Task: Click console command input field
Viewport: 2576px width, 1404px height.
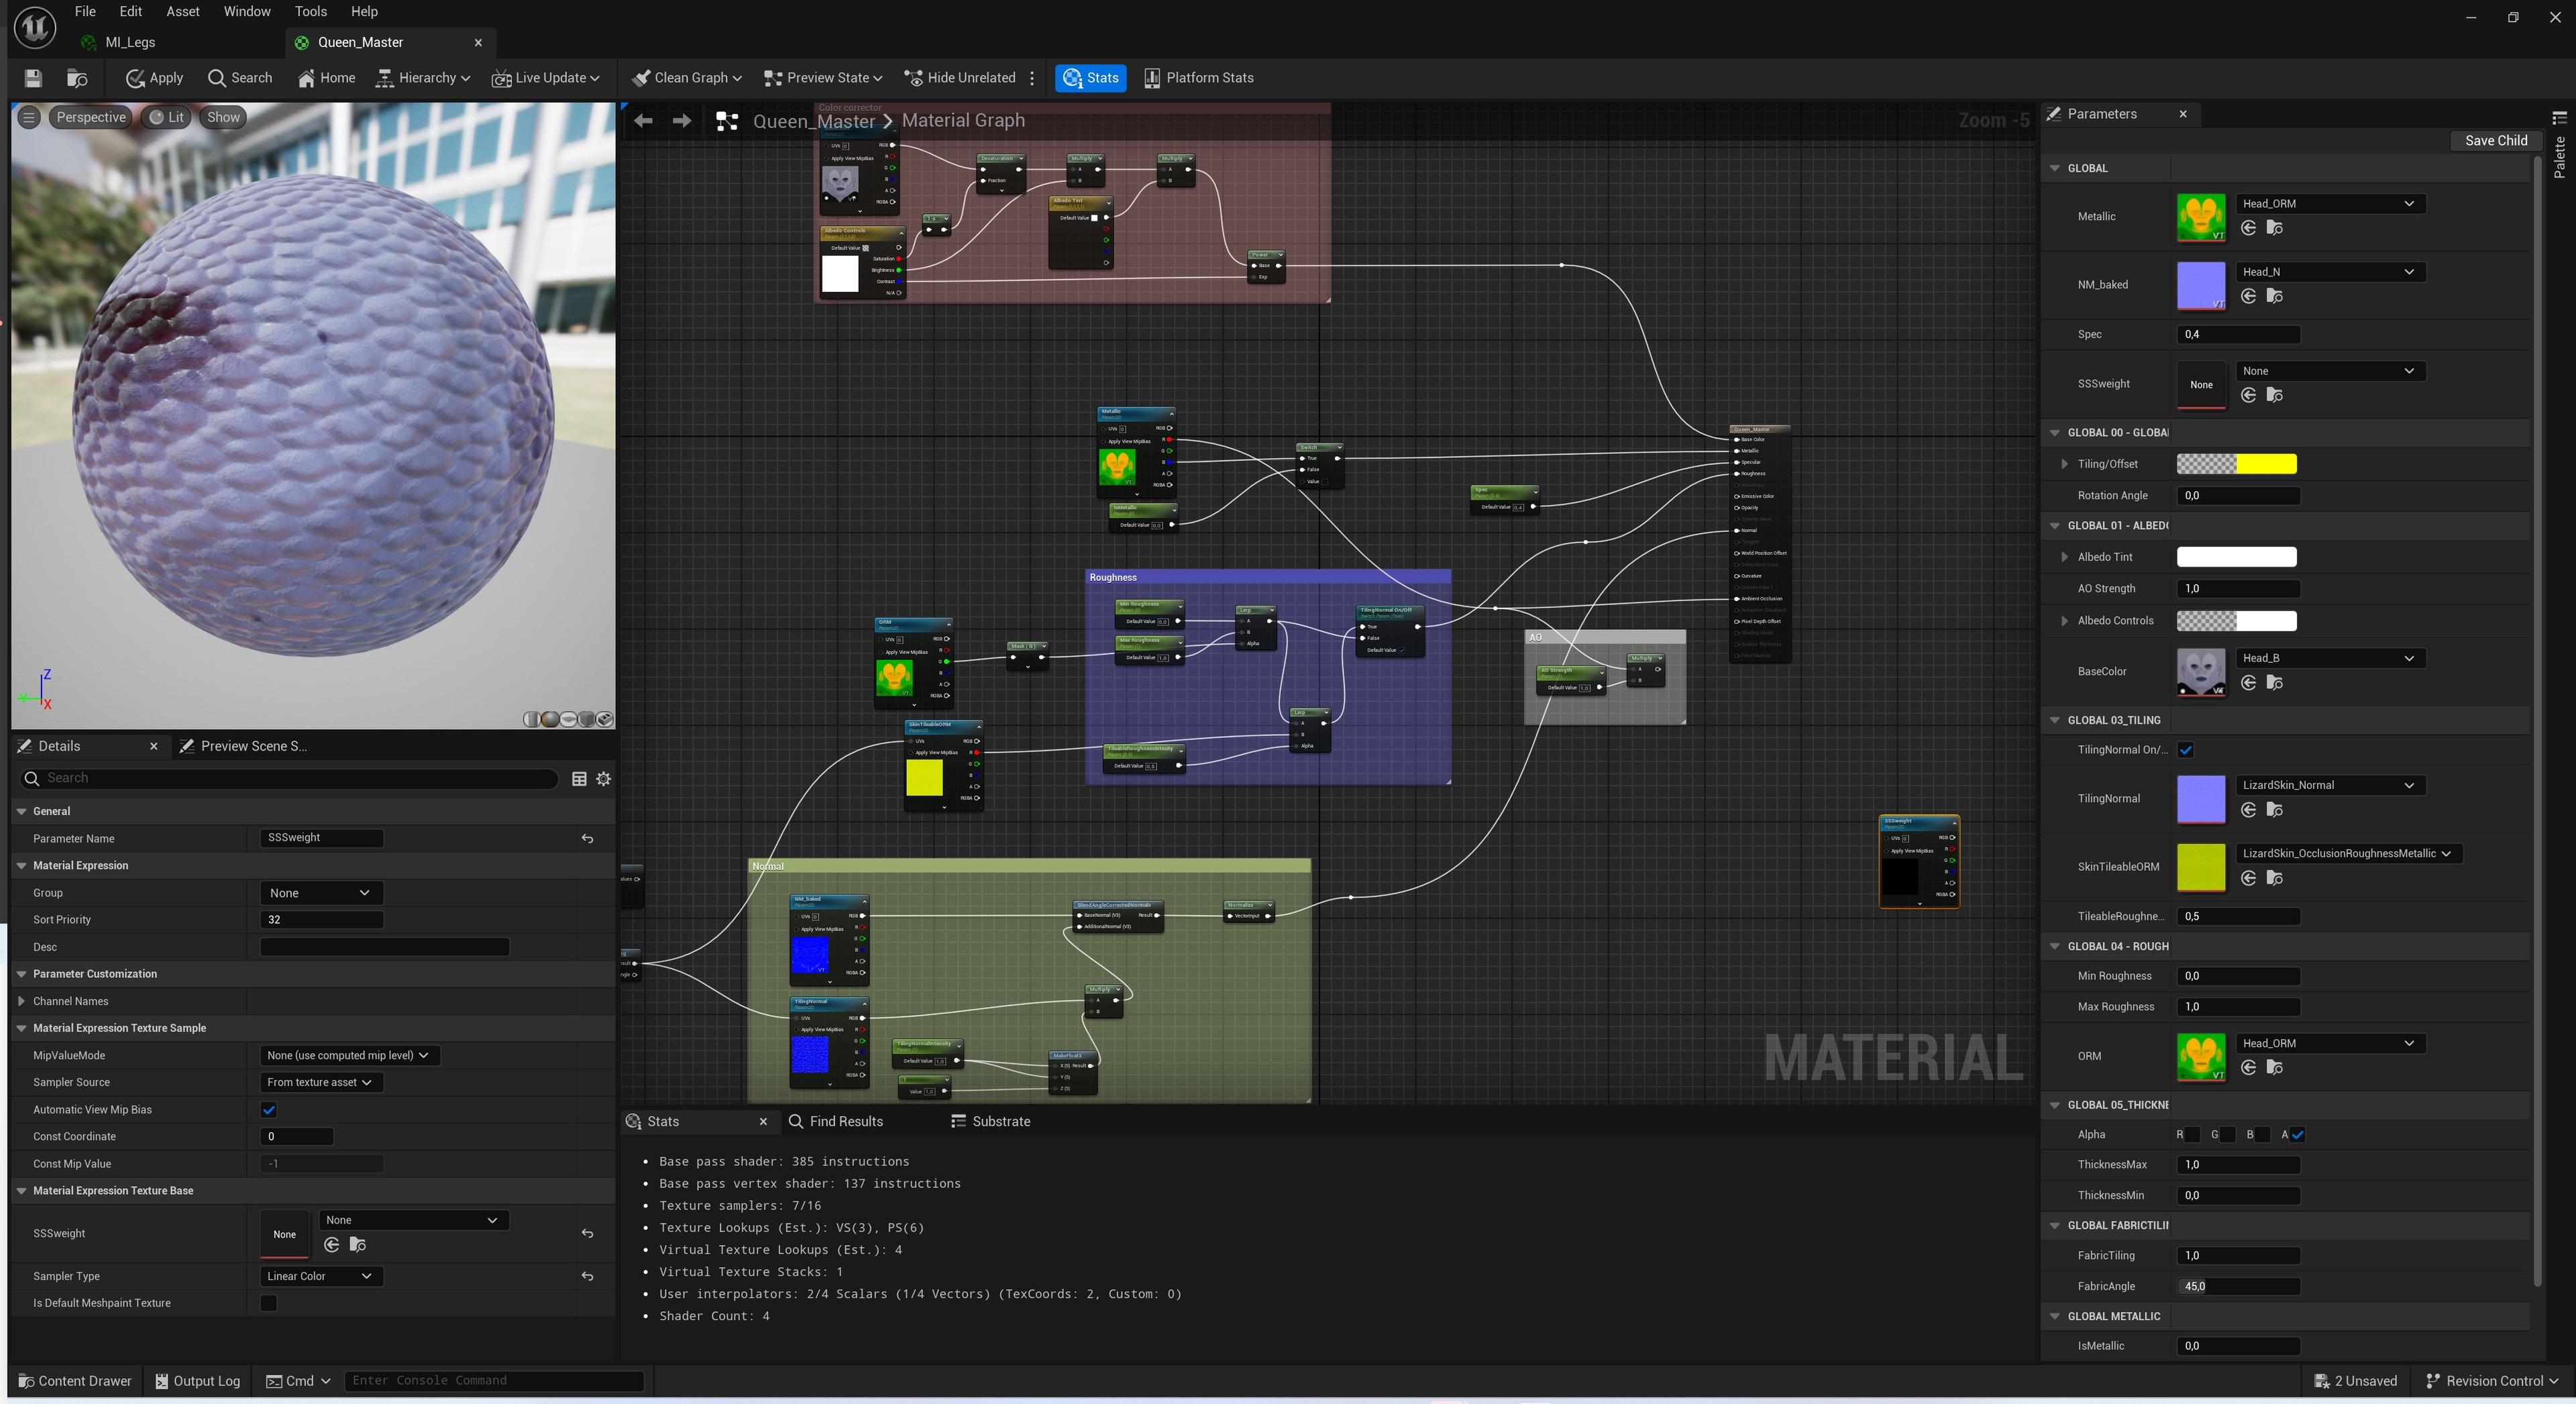Action: click(494, 1381)
